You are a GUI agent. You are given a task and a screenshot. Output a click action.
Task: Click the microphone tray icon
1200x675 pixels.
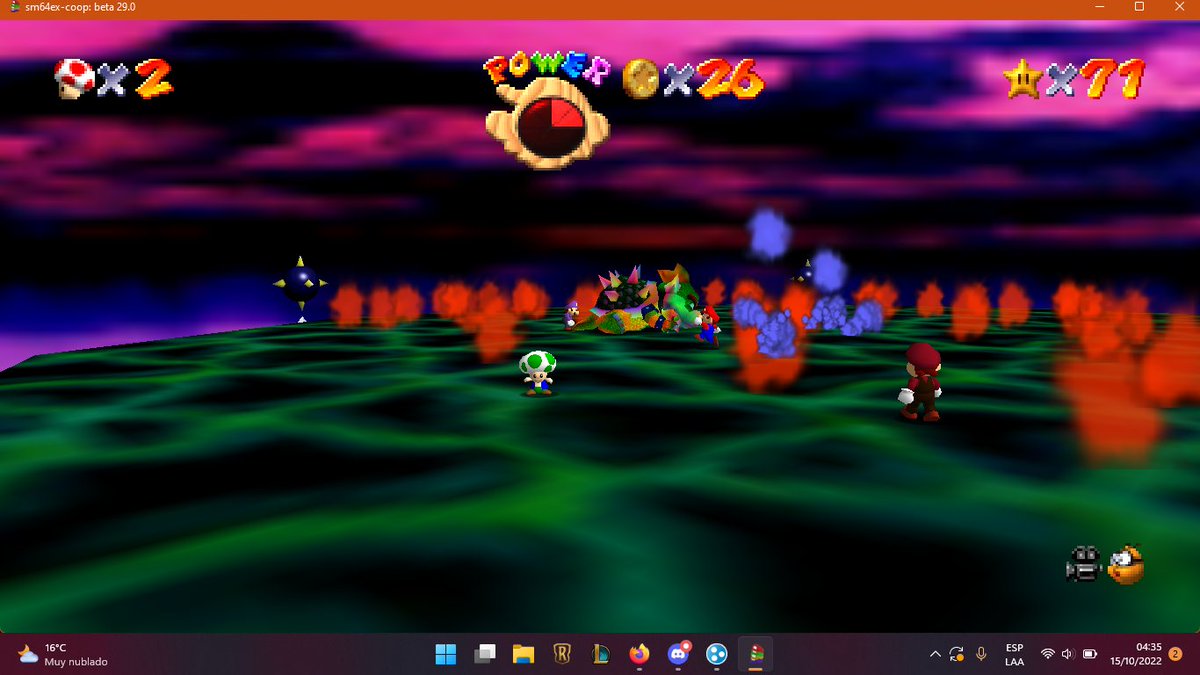coord(982,654)
